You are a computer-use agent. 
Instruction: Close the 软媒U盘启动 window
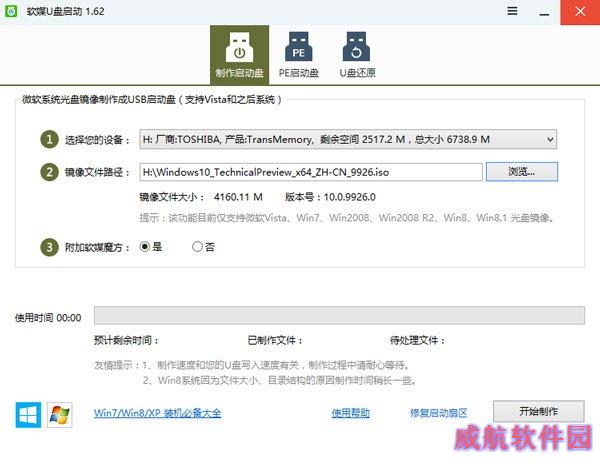[580, 12]
